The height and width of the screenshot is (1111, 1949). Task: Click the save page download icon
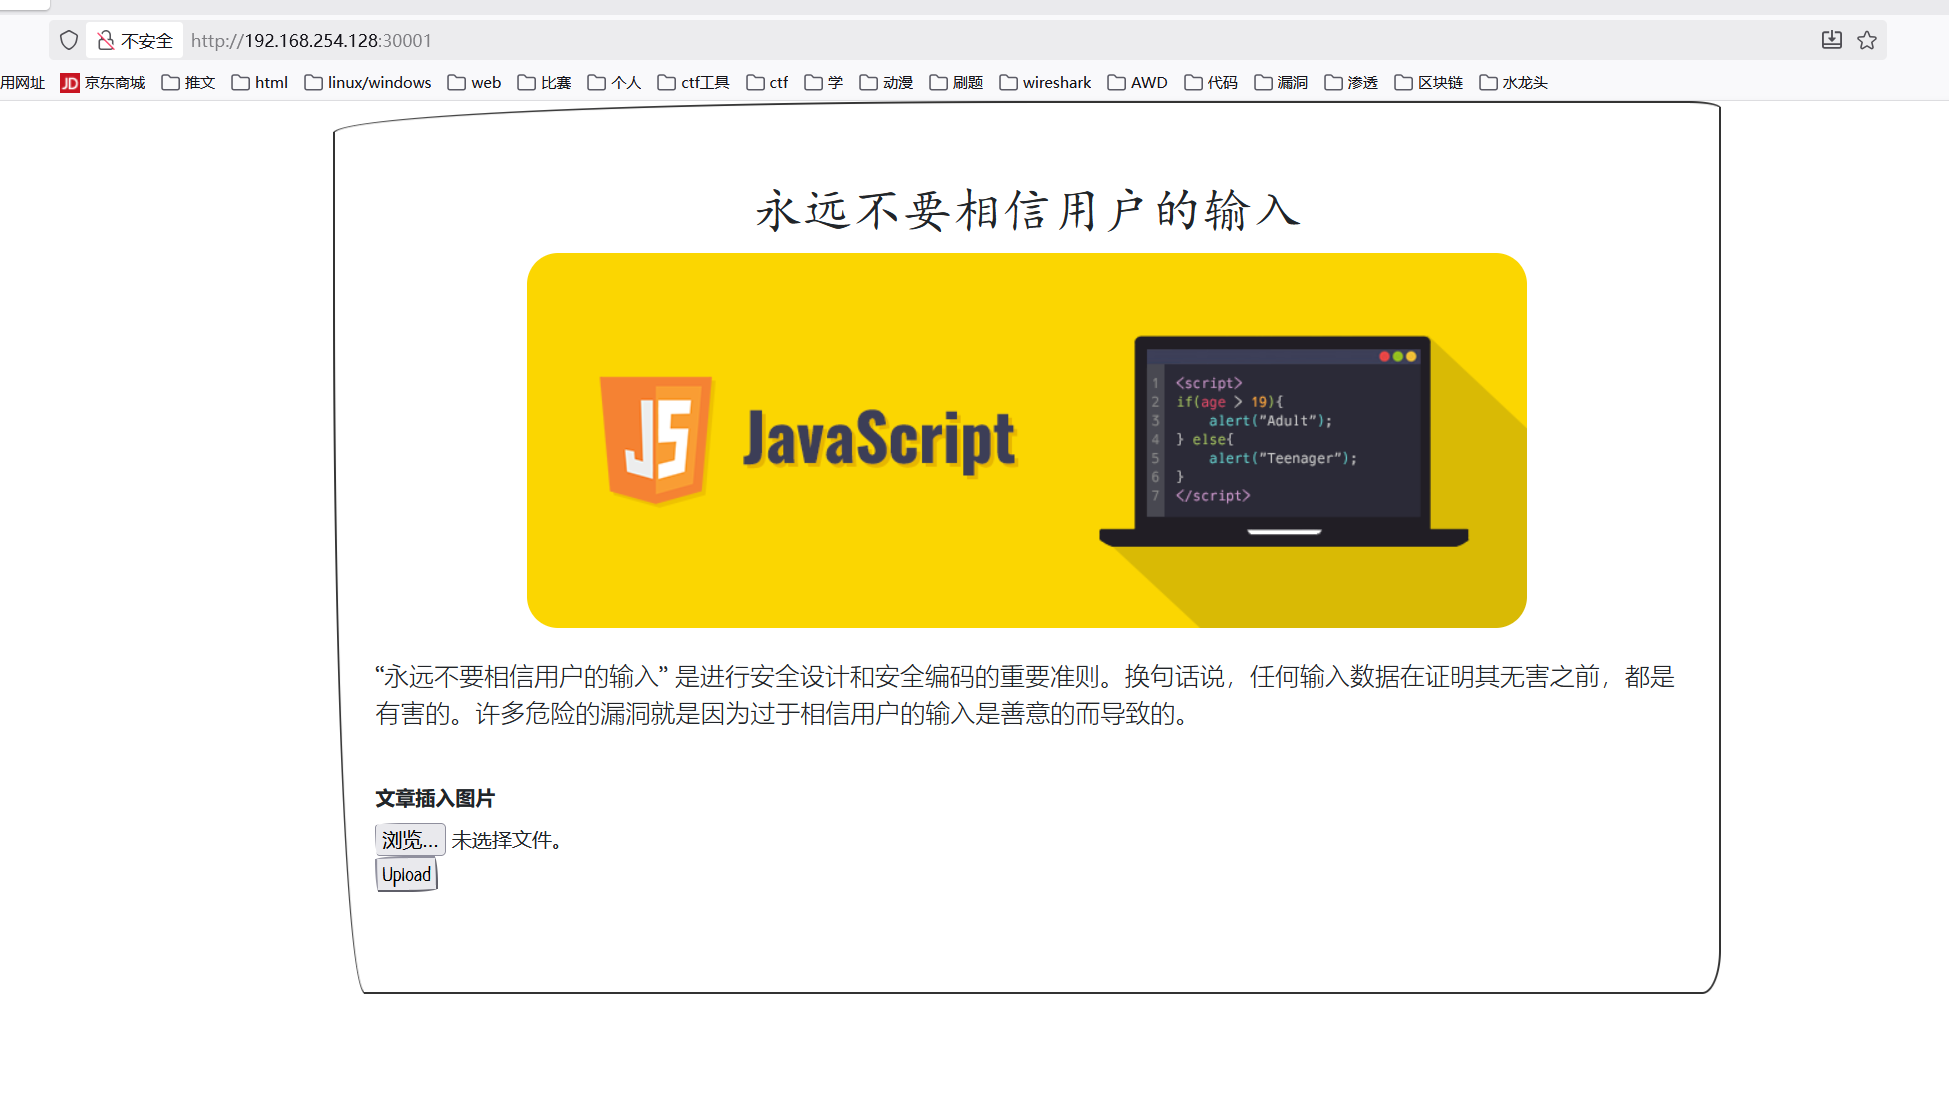pos(1831,40)
